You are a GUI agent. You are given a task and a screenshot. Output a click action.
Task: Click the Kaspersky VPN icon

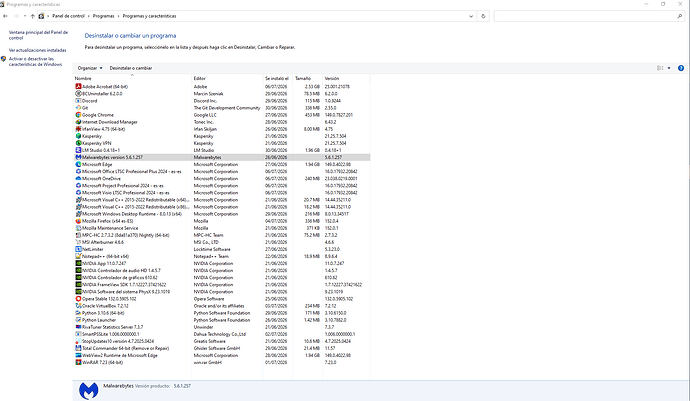[78, 143]
